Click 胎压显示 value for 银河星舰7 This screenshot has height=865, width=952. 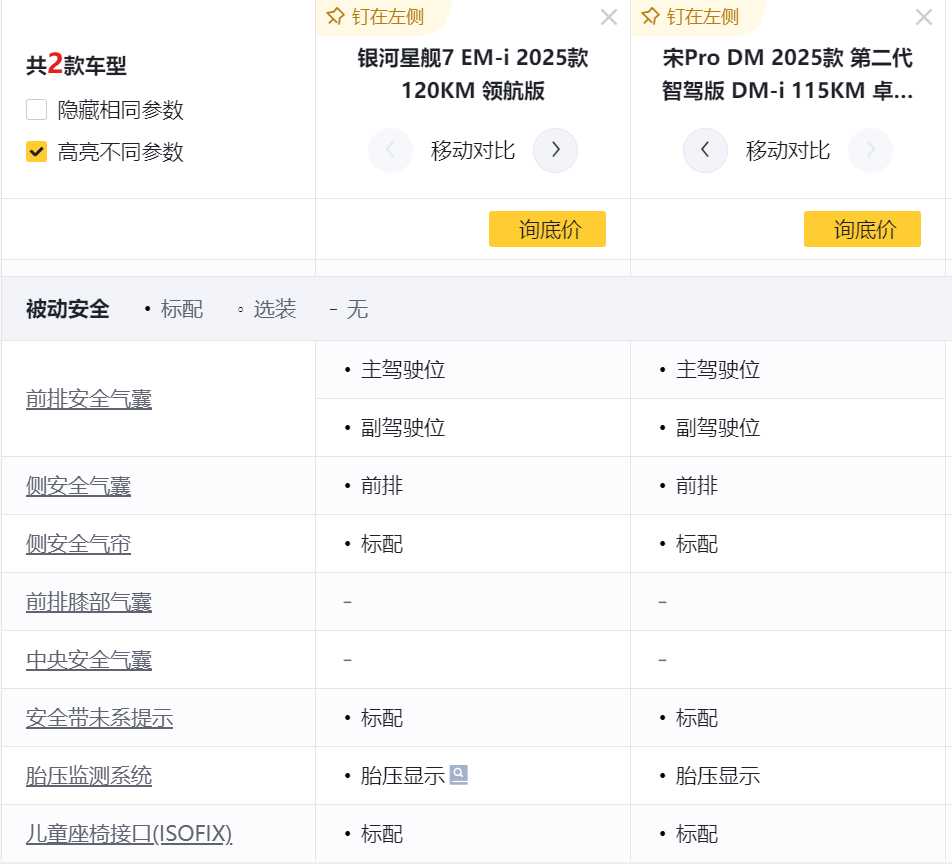pos(403,776)
